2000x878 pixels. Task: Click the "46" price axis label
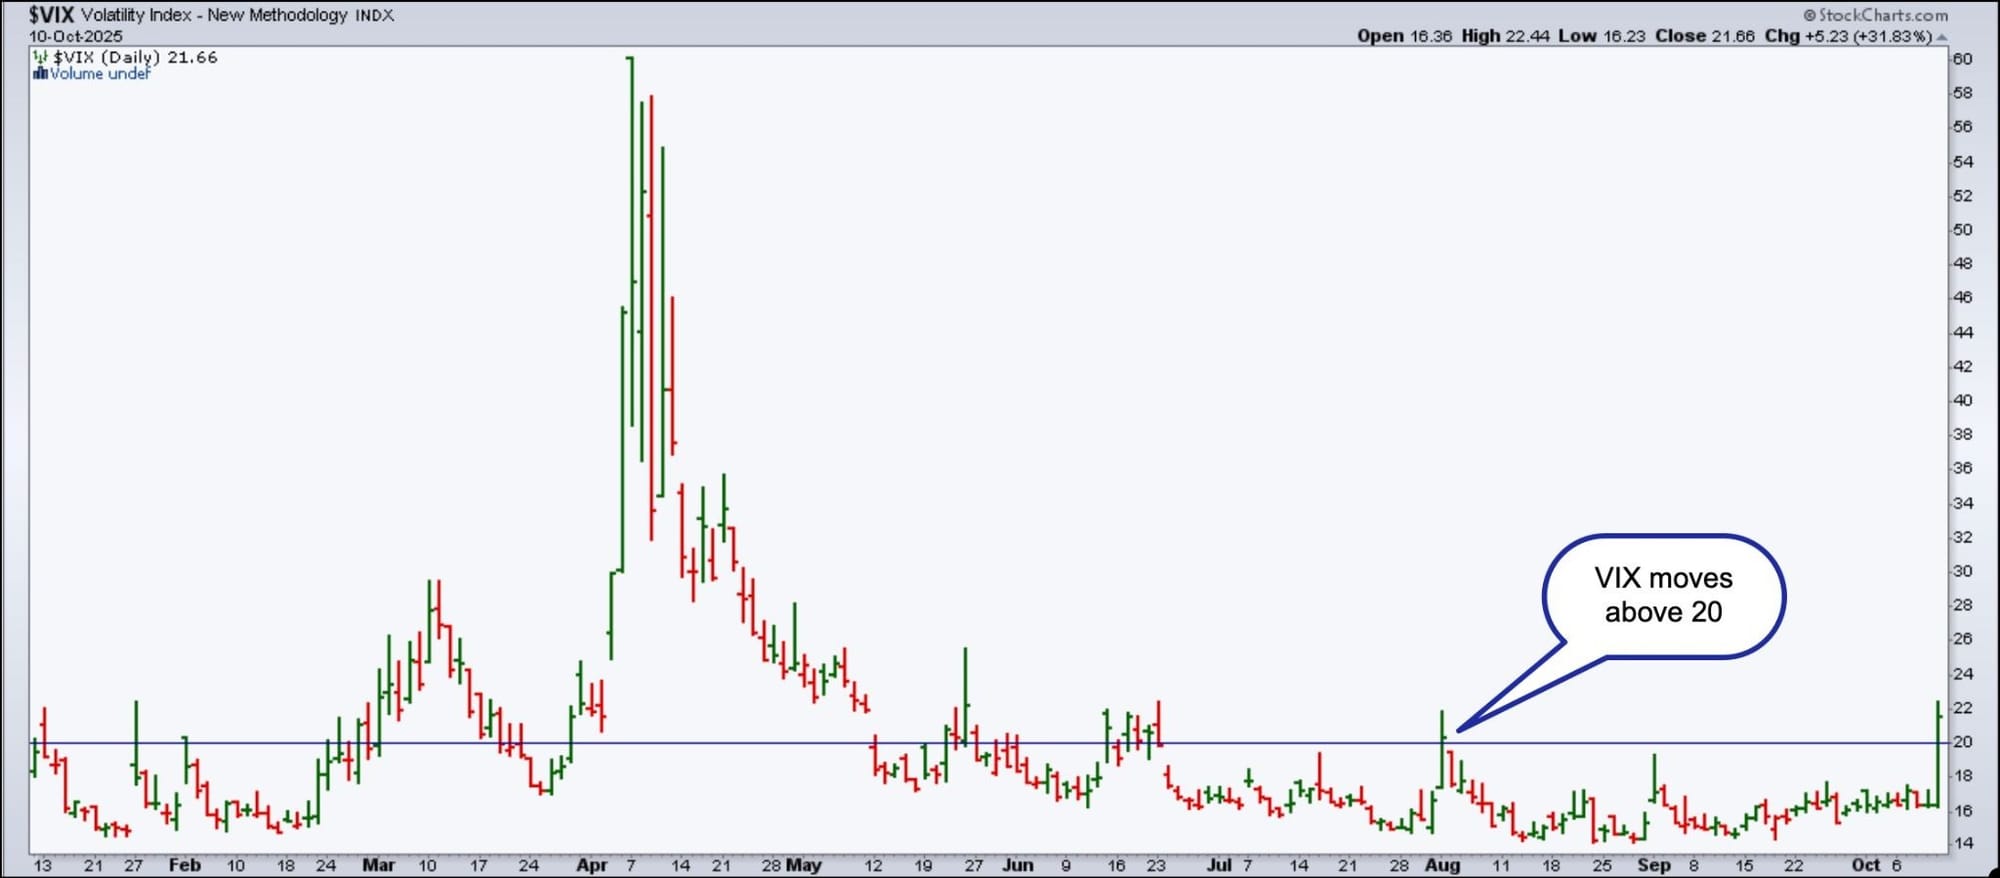coord(1963,298)
